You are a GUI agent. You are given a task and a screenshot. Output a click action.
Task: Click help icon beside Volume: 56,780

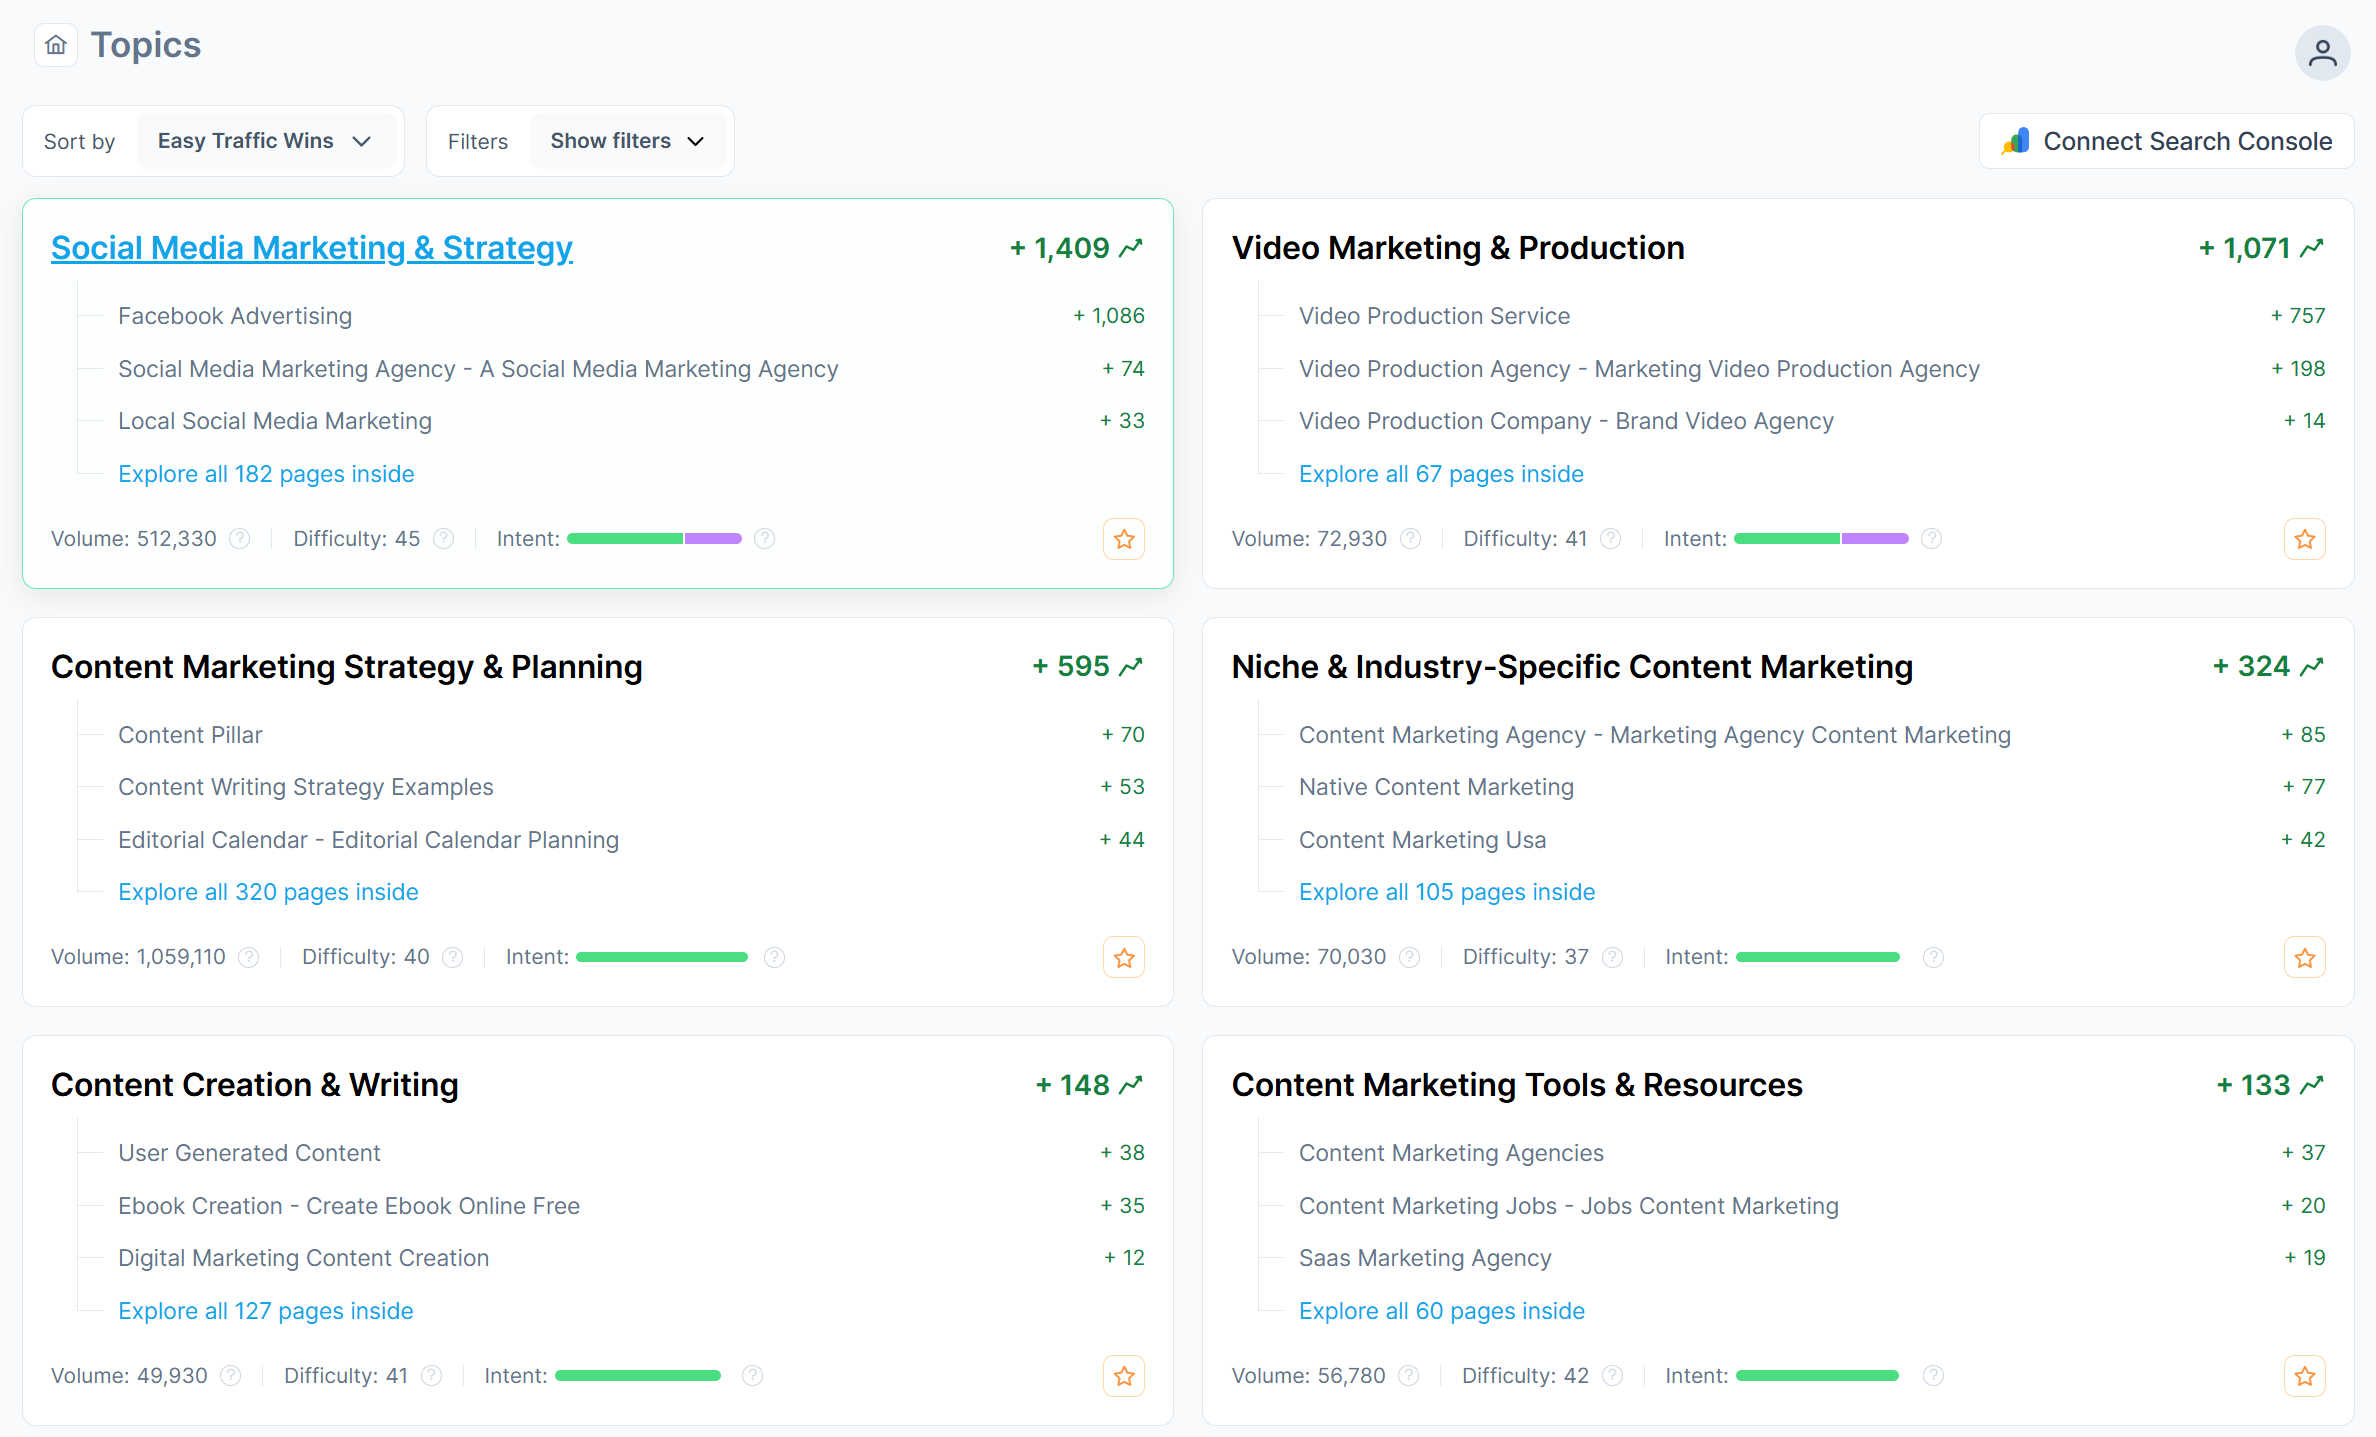click(x=1408, y=1376)
